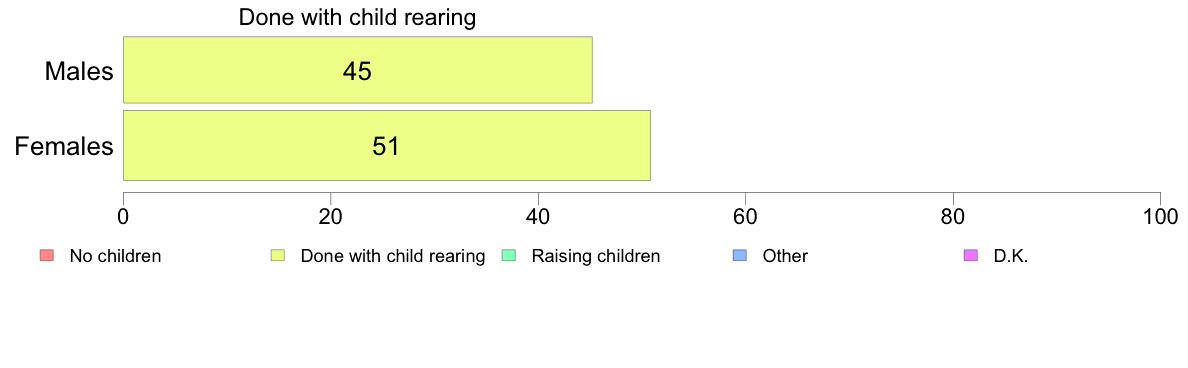
Task: Click the magenta D.K. legend swatch
Action: (971, 256)
